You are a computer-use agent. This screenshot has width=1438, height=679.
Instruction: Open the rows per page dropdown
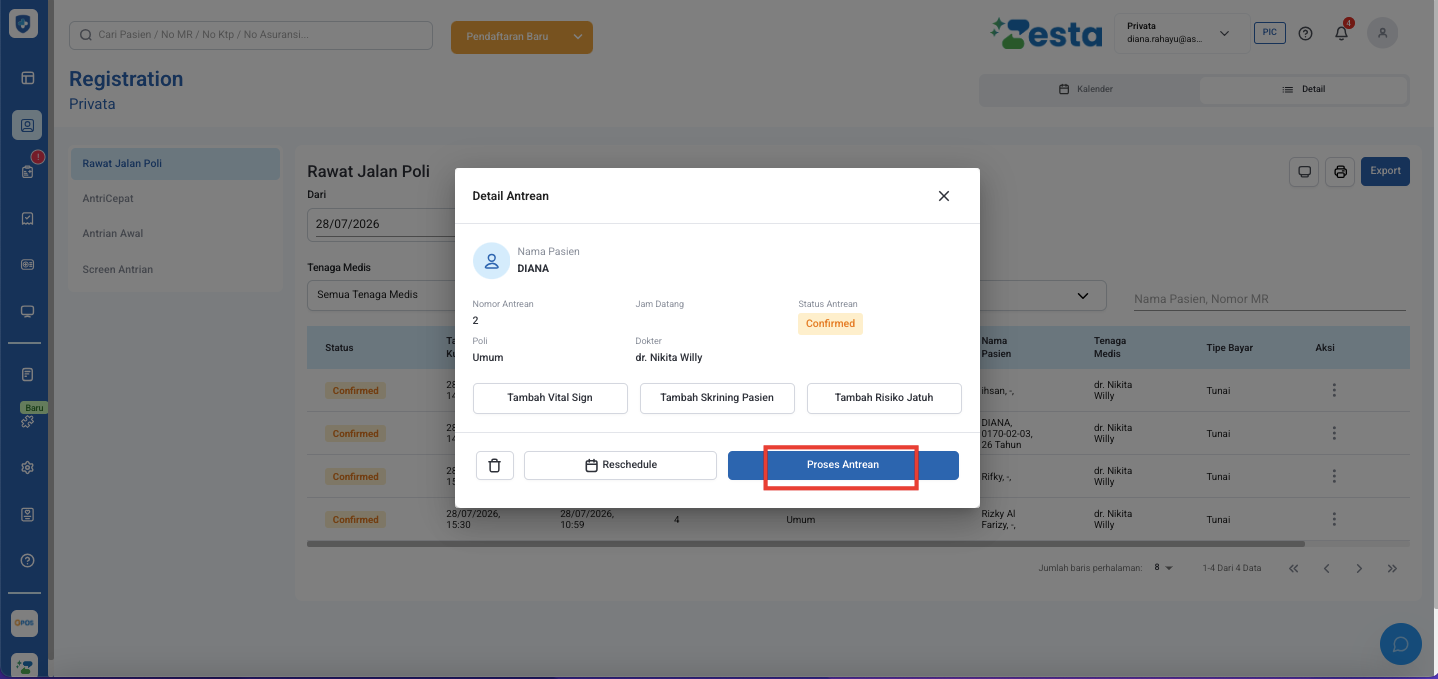pyautogui.click(x=1163, y=568)
